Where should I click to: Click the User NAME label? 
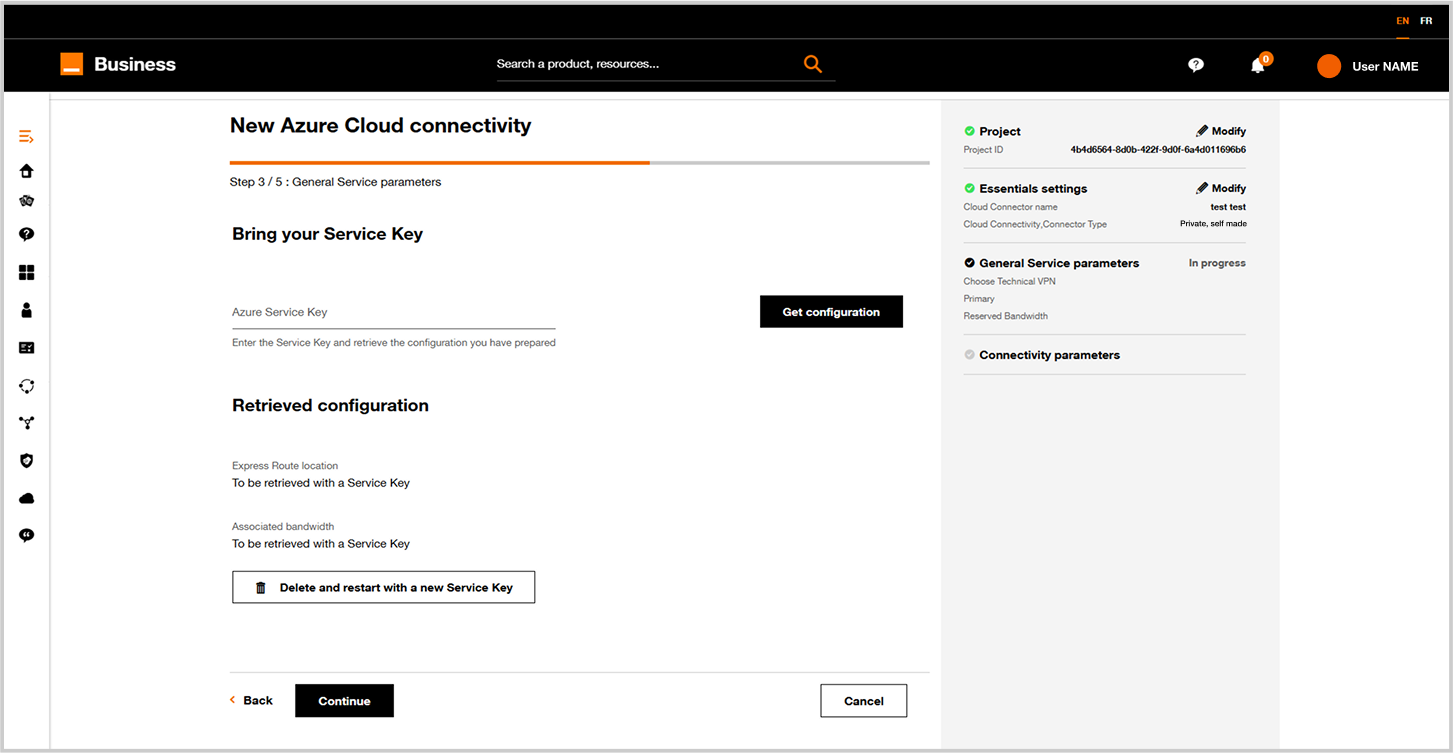(1385, 66)
